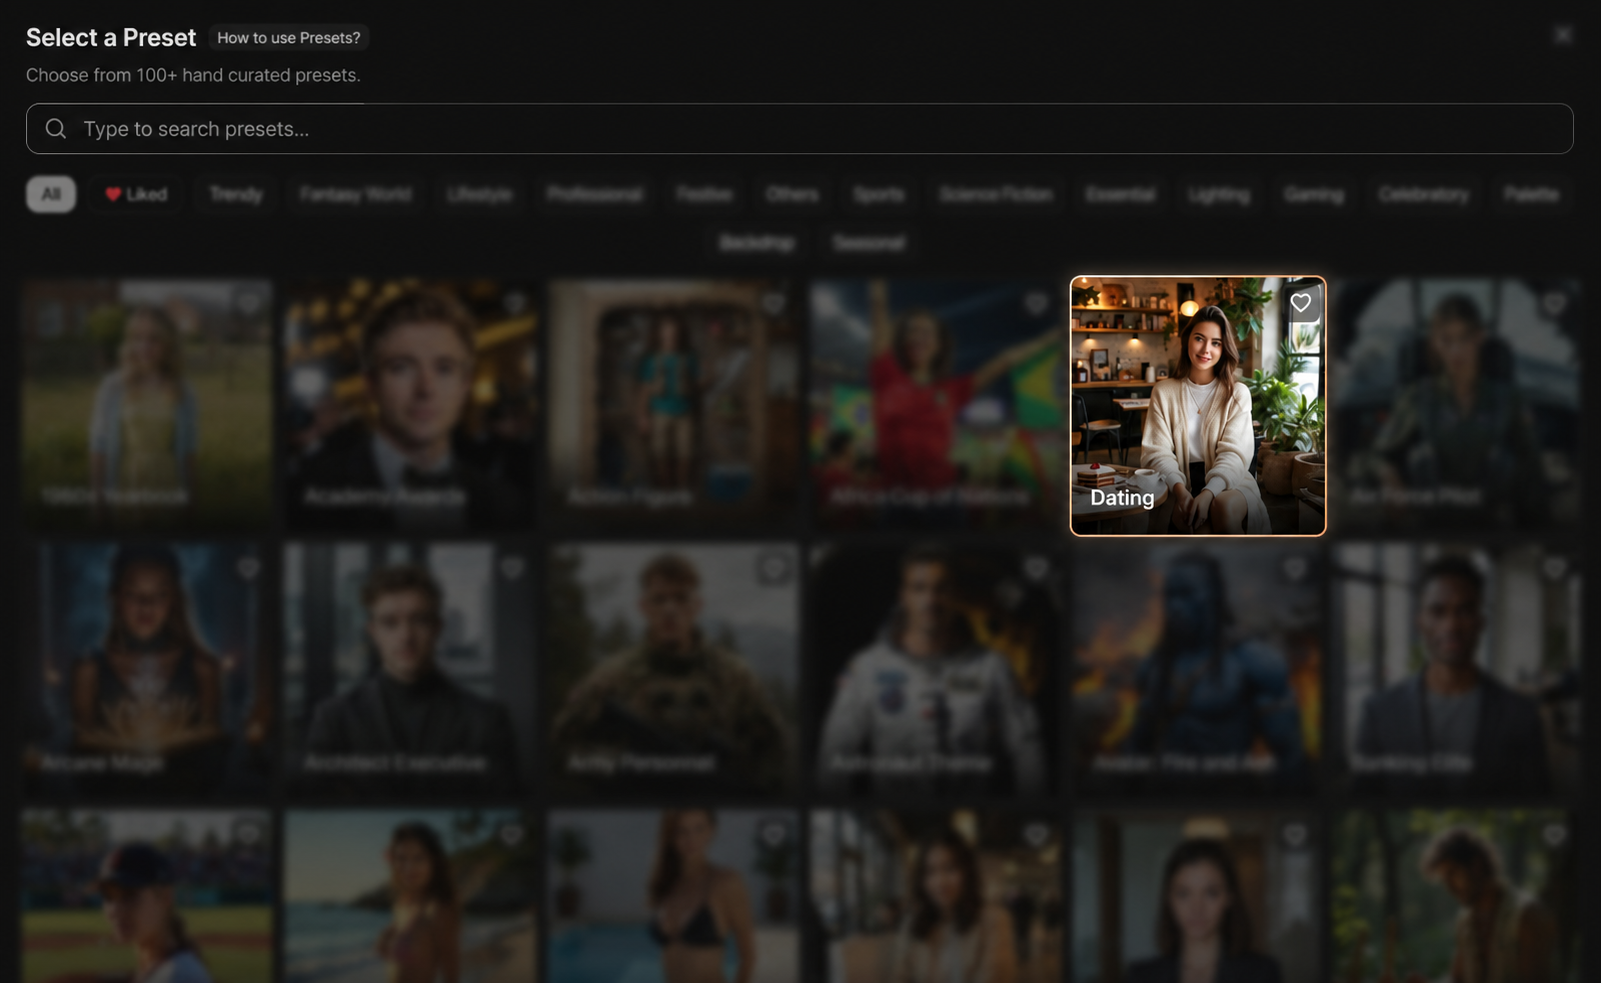
Task: Heart the Army Personnel preset
Action: click(774, 569)
